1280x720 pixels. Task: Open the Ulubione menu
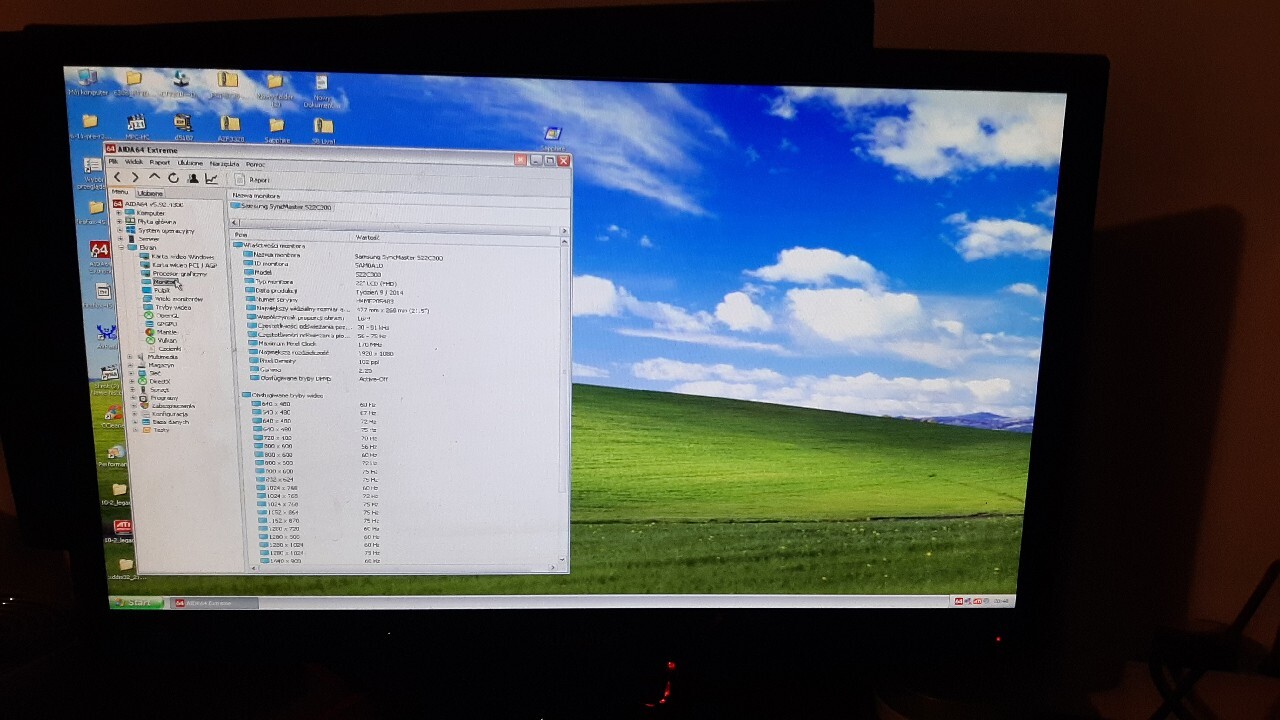pyautogui.click(x=190, y=163)
